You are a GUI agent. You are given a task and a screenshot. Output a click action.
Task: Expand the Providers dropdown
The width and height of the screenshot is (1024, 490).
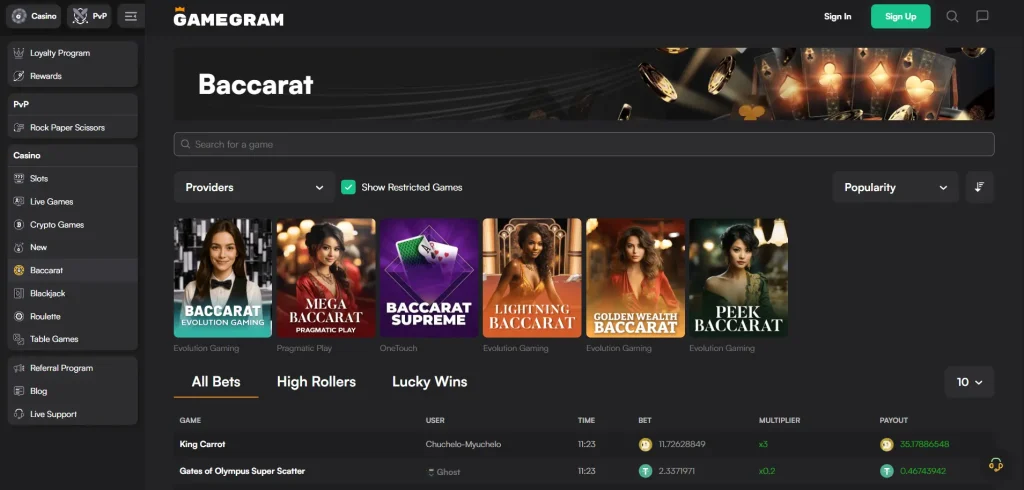[x=255, y=187]
